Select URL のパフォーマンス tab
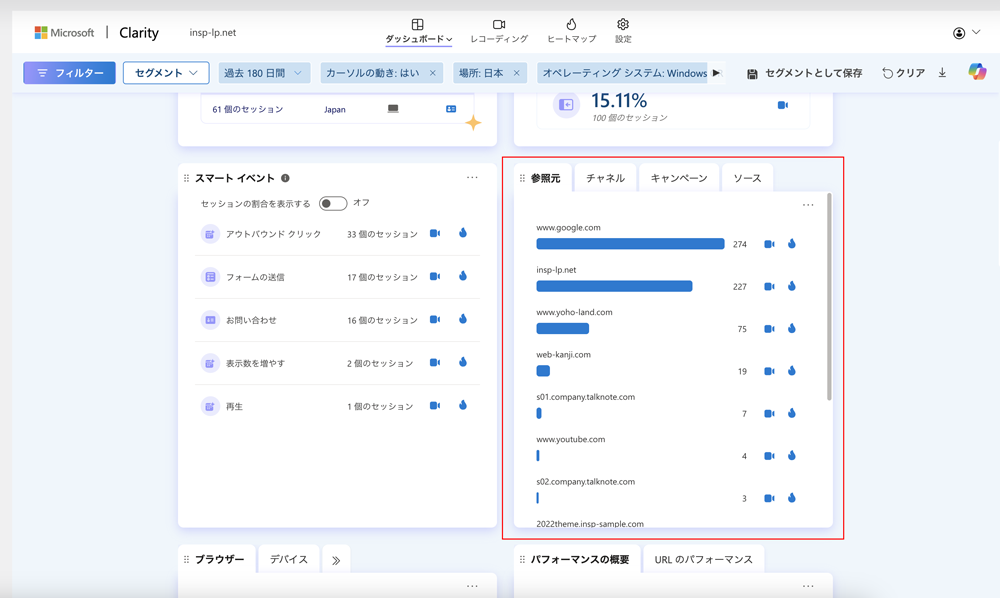 tap(703, 559)
